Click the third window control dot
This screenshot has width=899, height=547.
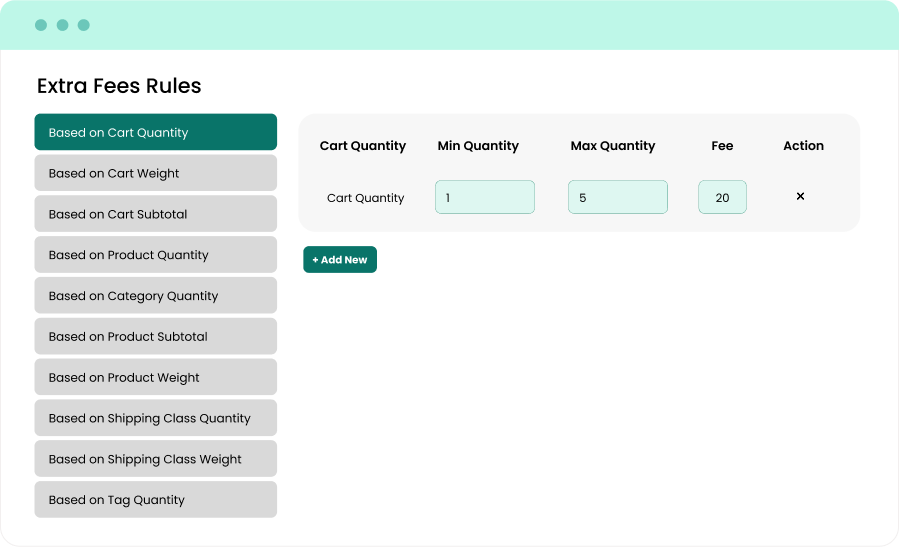84,25
